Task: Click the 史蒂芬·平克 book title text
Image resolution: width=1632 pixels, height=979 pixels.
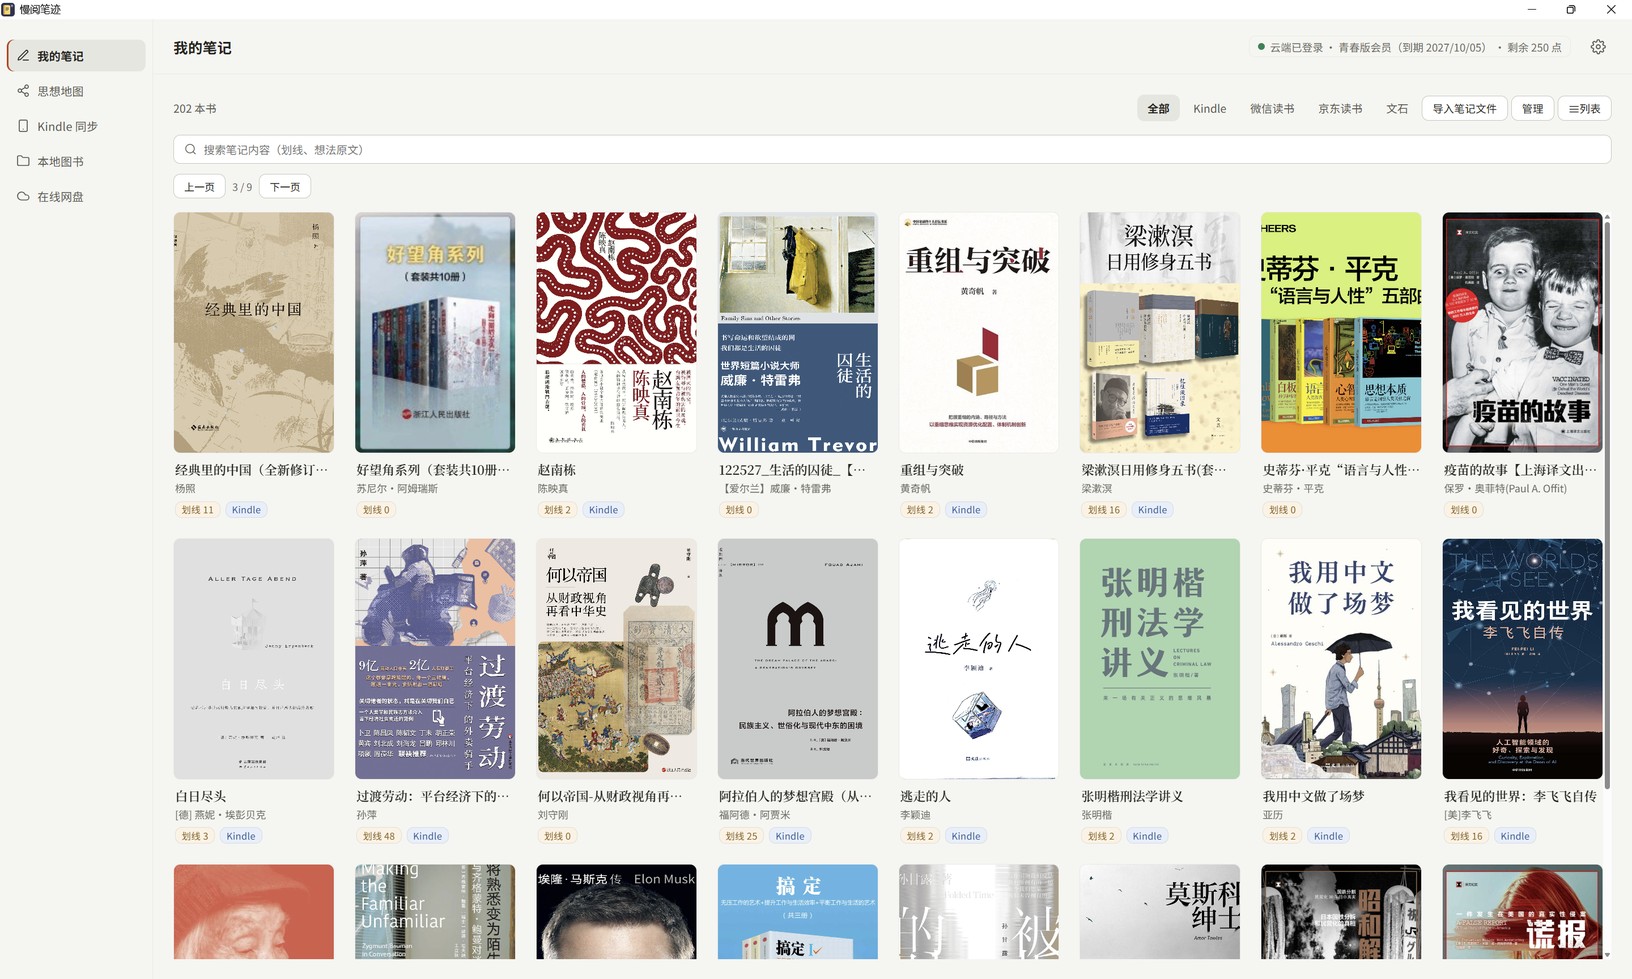Action: pyautogui.click(x=1341, y=470)
